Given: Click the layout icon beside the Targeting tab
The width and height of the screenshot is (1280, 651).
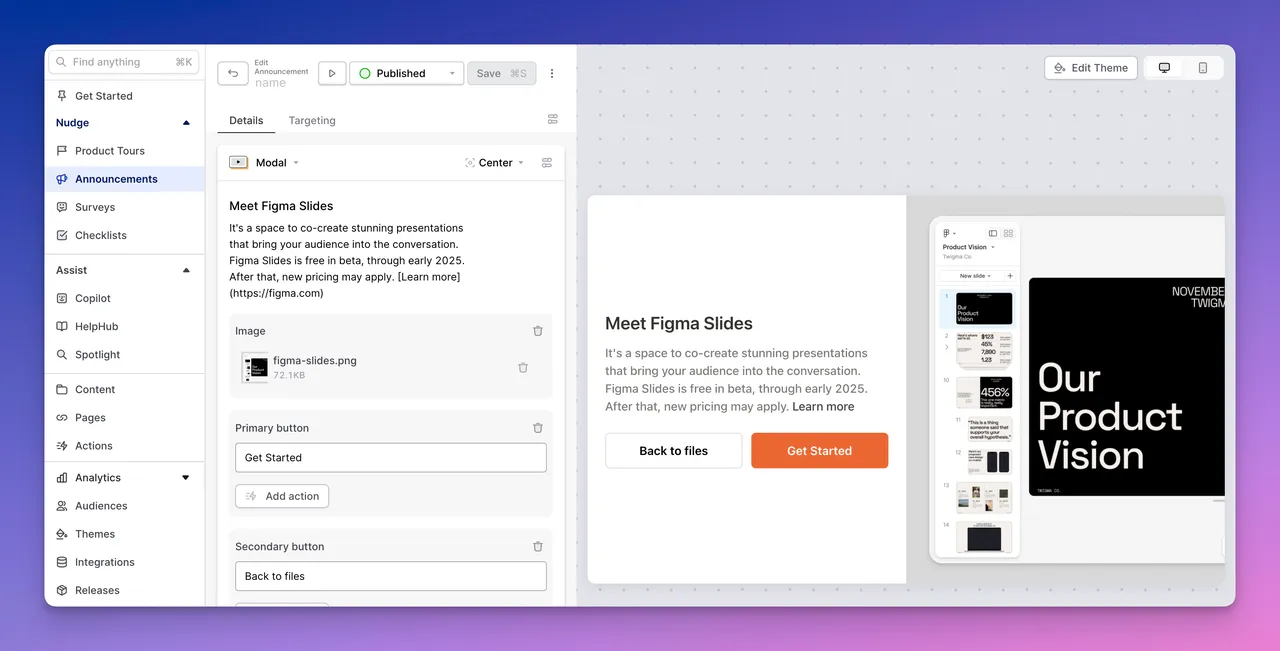Looking at the screenshot, I should pyautogui.click(x=553, y=119).
